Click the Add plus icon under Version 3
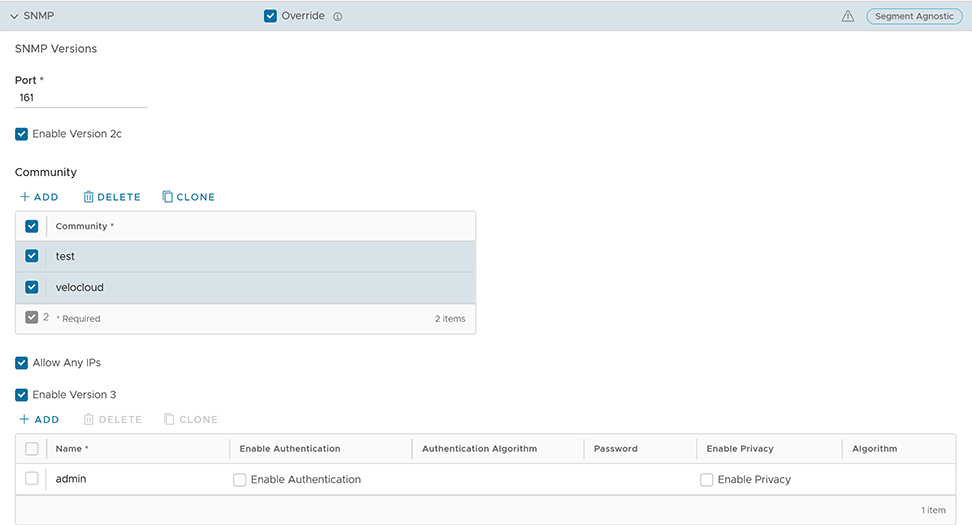Screen dimensions: 972x525 coord(25,420)
